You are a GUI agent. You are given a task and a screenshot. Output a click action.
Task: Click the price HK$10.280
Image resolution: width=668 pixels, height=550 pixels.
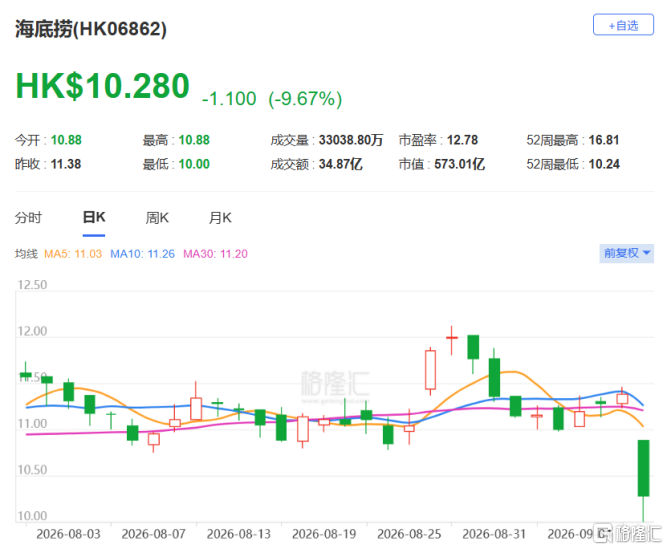[102, 86]
